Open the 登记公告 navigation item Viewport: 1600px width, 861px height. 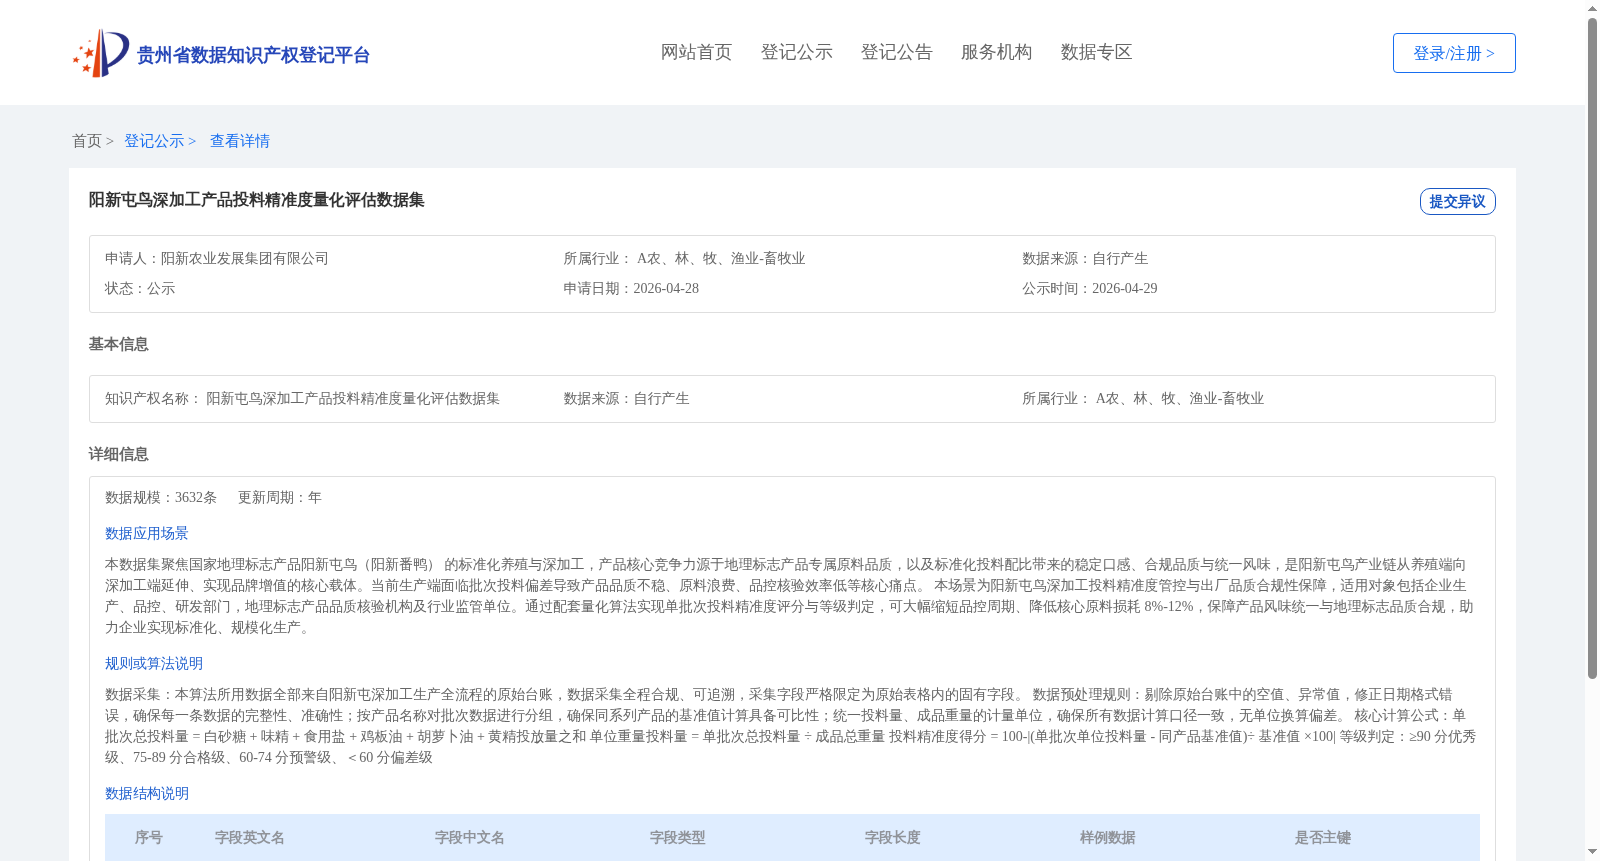(896, 52)
